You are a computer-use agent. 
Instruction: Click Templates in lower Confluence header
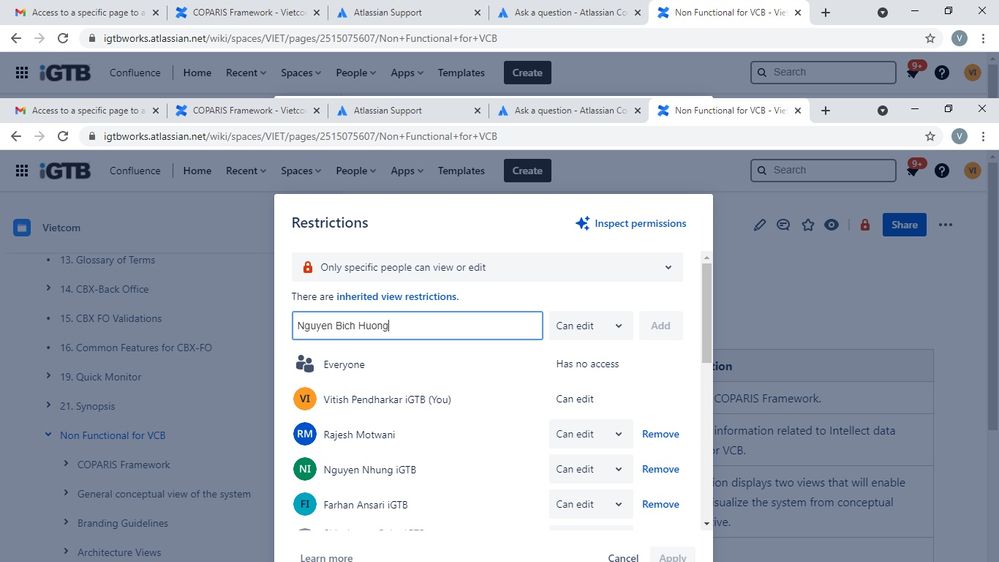[461, 171]
